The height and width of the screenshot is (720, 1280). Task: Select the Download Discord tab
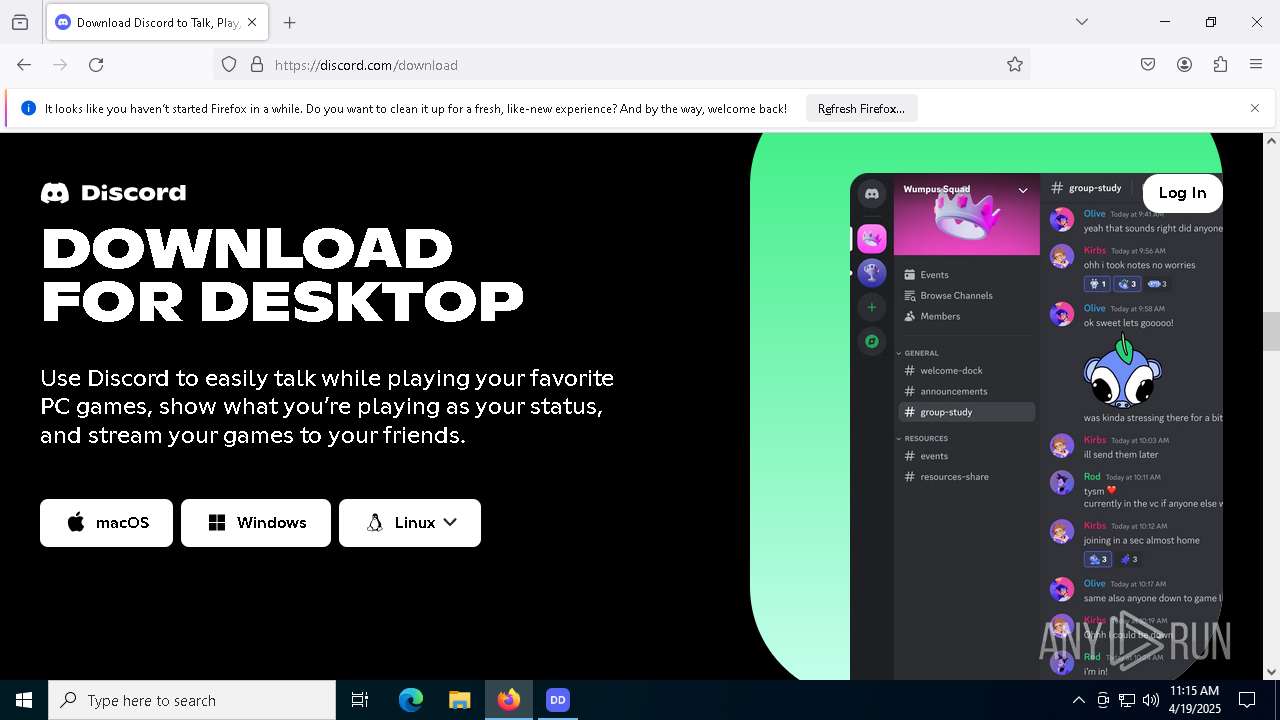[x=157, y=22]
